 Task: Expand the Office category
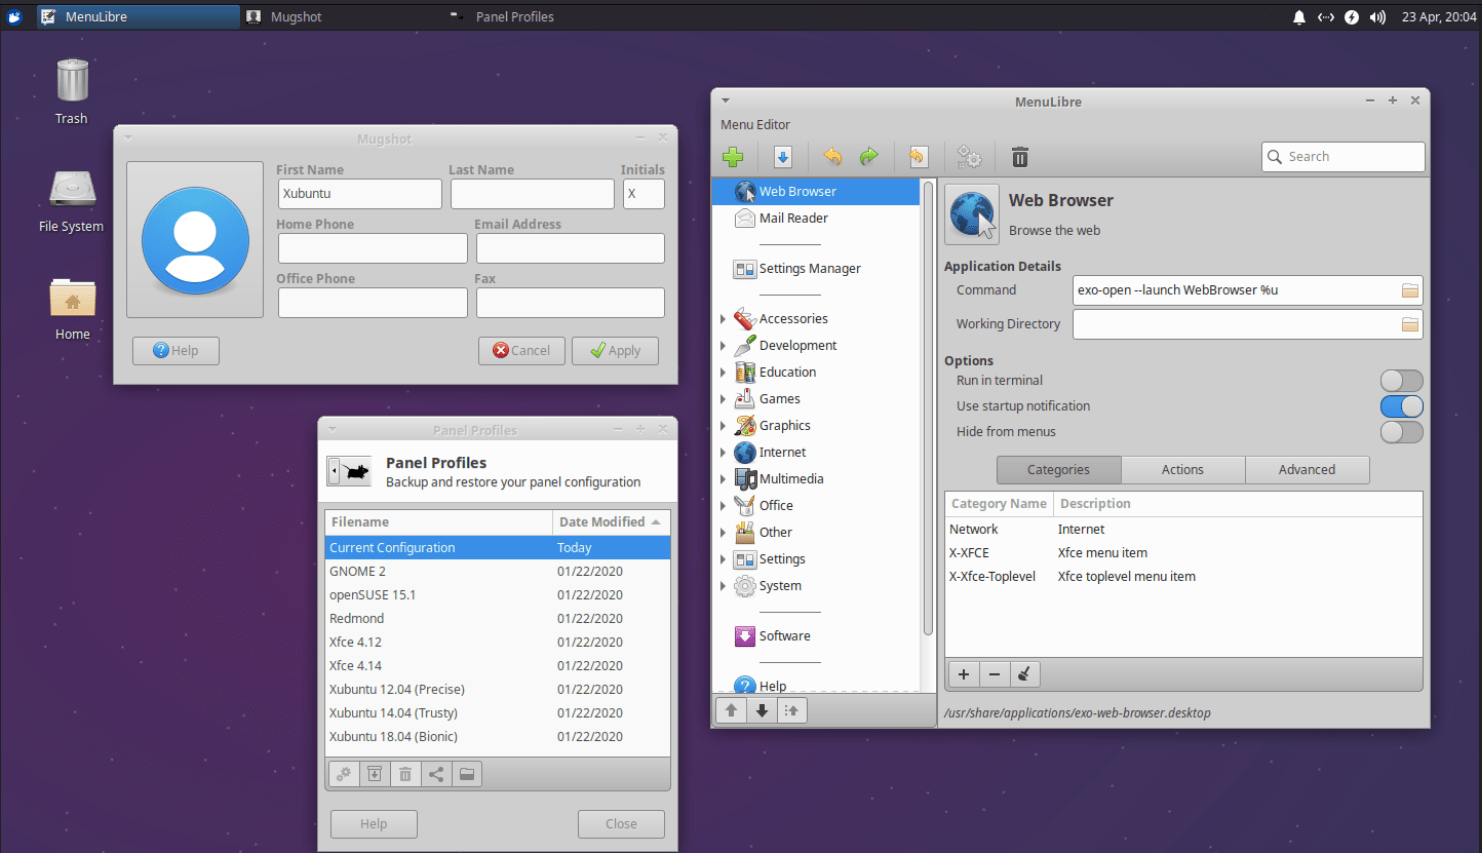point(723,506)
